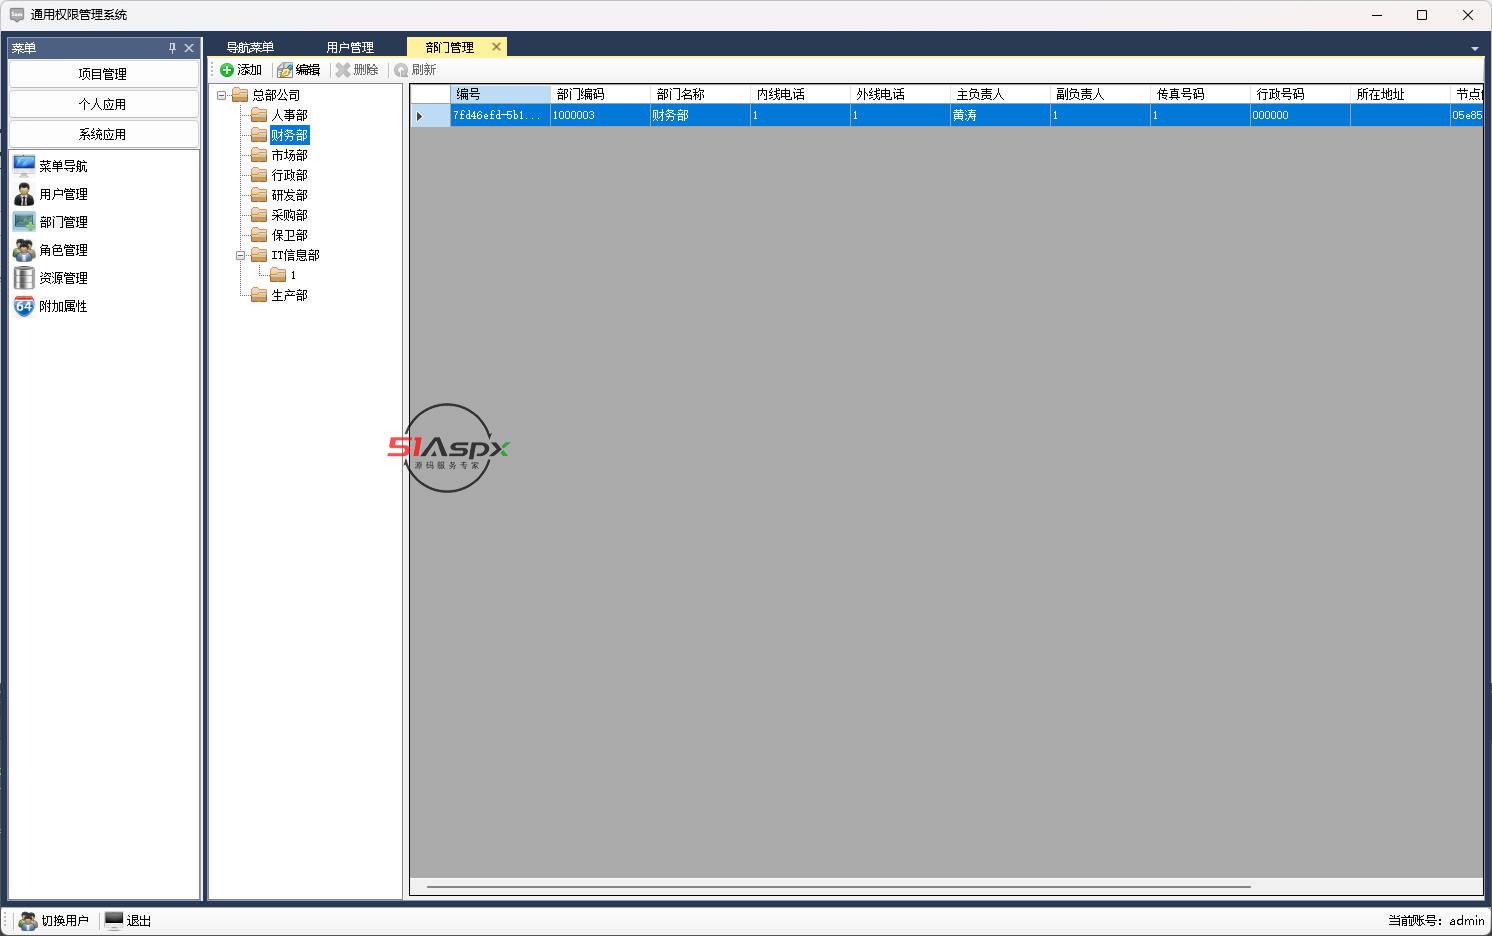Image resolution: width=1492 pixels, height=936 pixels.
Task: Click the 外线电话 column header
Action: pos(900,94)
